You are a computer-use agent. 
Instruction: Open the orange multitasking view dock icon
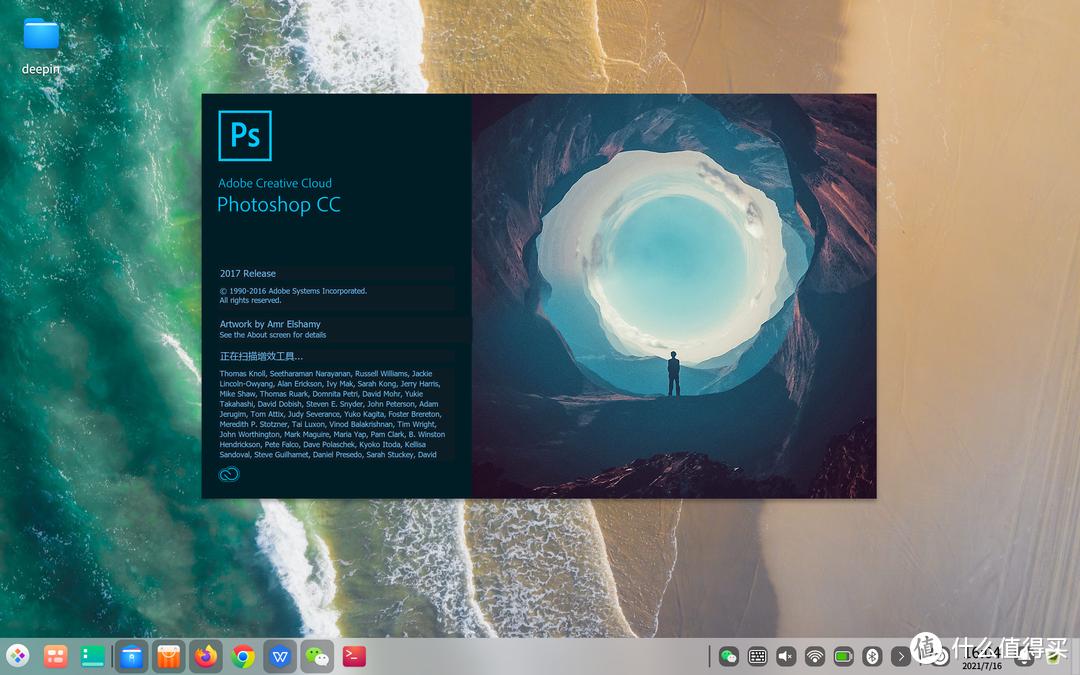55,656
